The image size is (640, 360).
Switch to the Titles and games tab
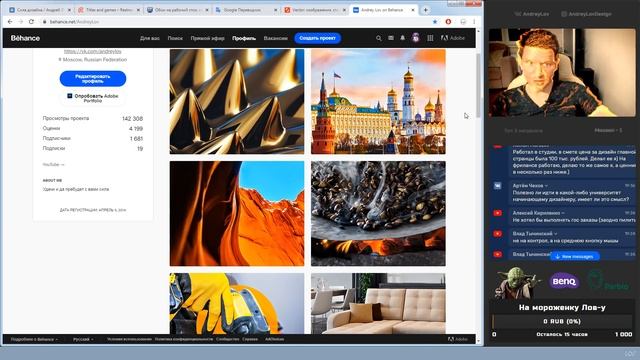109,10
